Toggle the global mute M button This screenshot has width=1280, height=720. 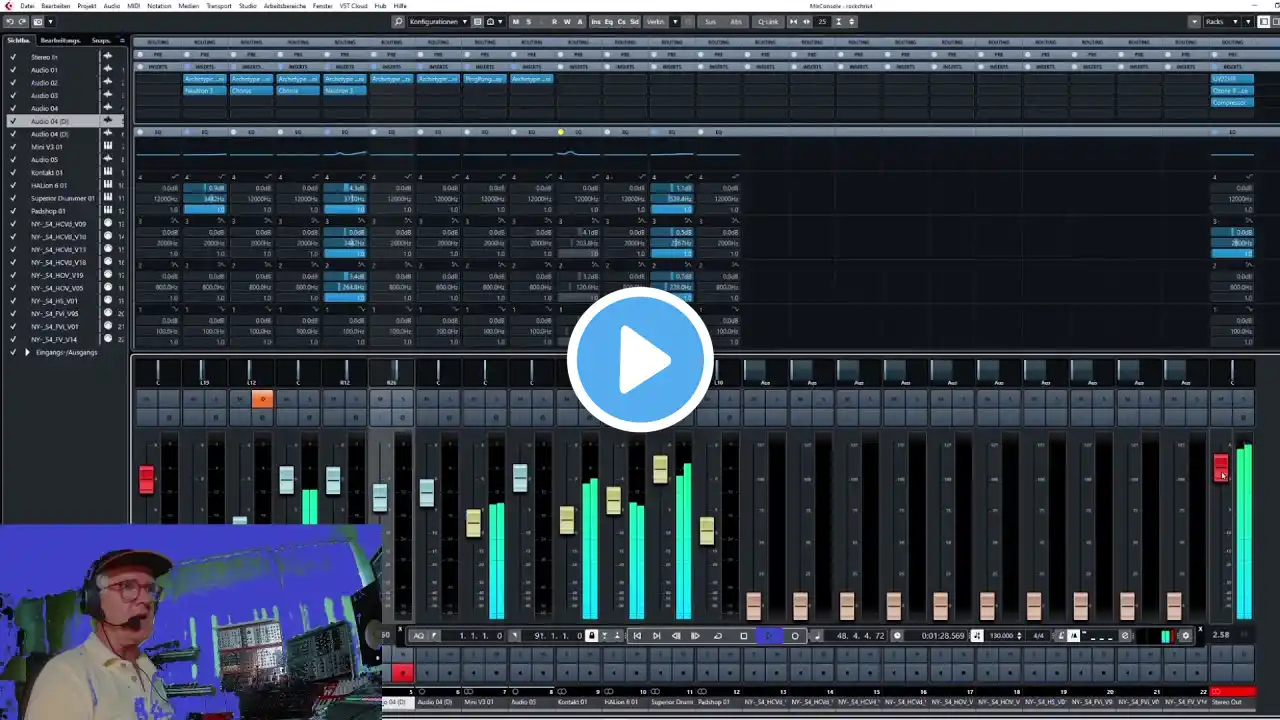point(515,21)
